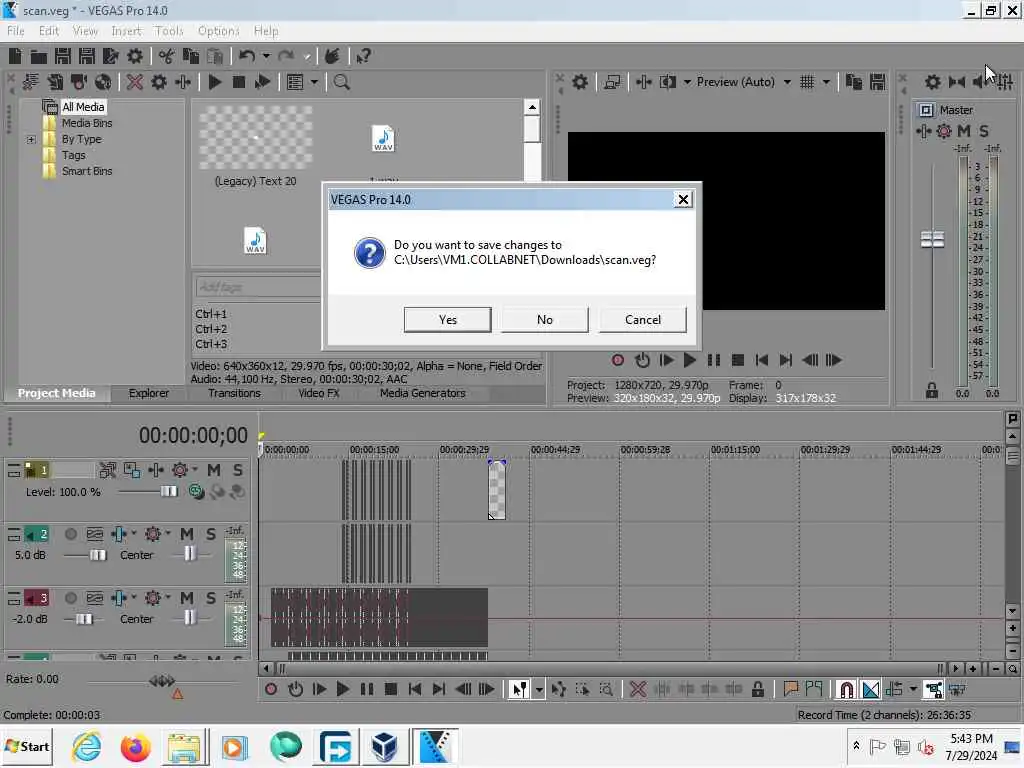This screenshot has height=768, width=1024.
Task: Toggle the Master fader lock icon
Action: point(932,391)
